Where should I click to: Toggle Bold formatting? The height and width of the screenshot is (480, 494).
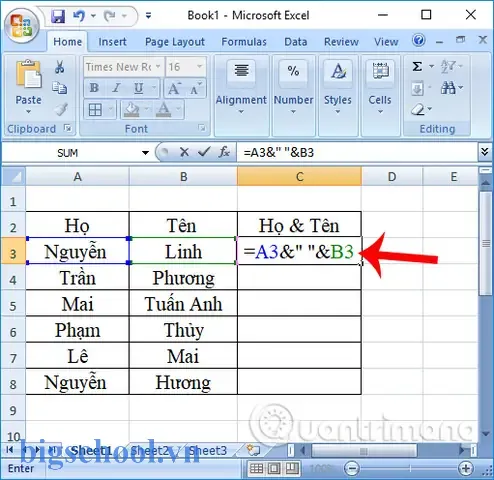tap(94, 88)
